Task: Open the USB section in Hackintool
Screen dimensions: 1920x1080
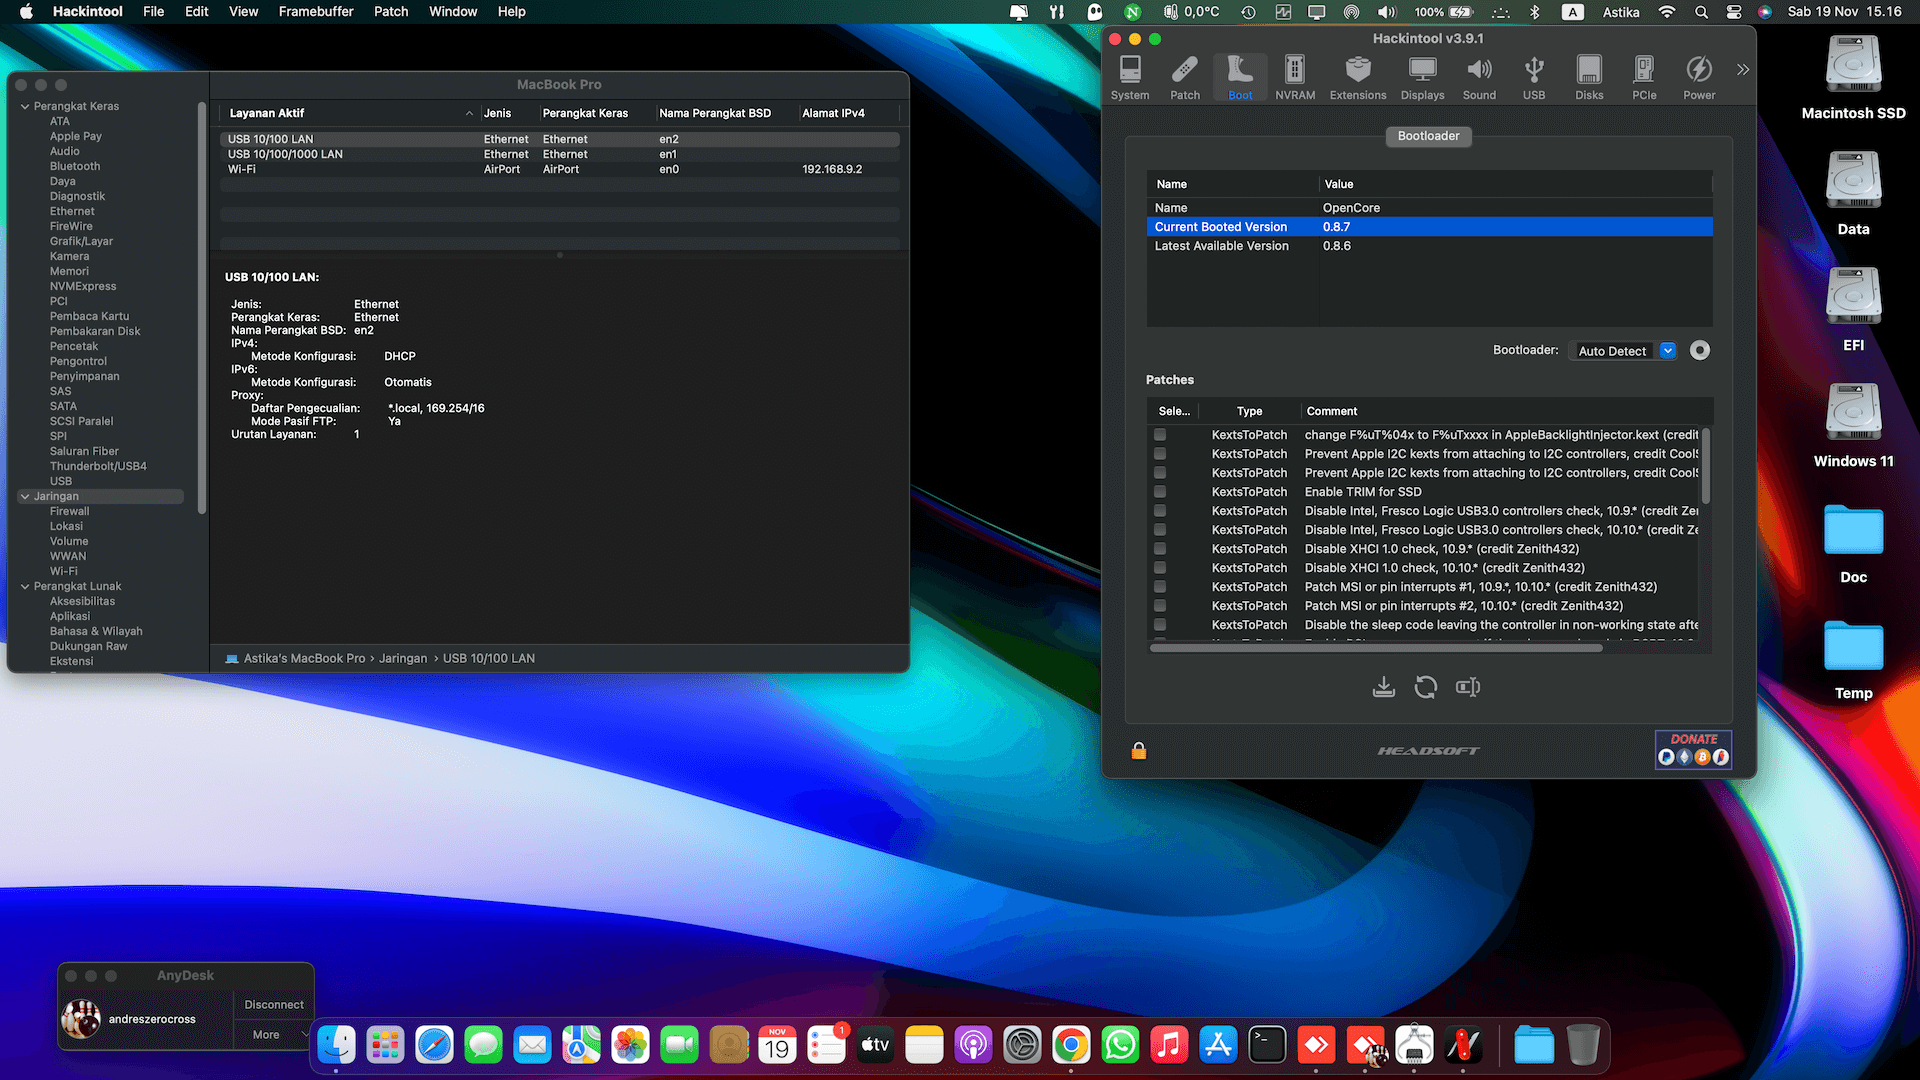Action: click(1534, 77)
